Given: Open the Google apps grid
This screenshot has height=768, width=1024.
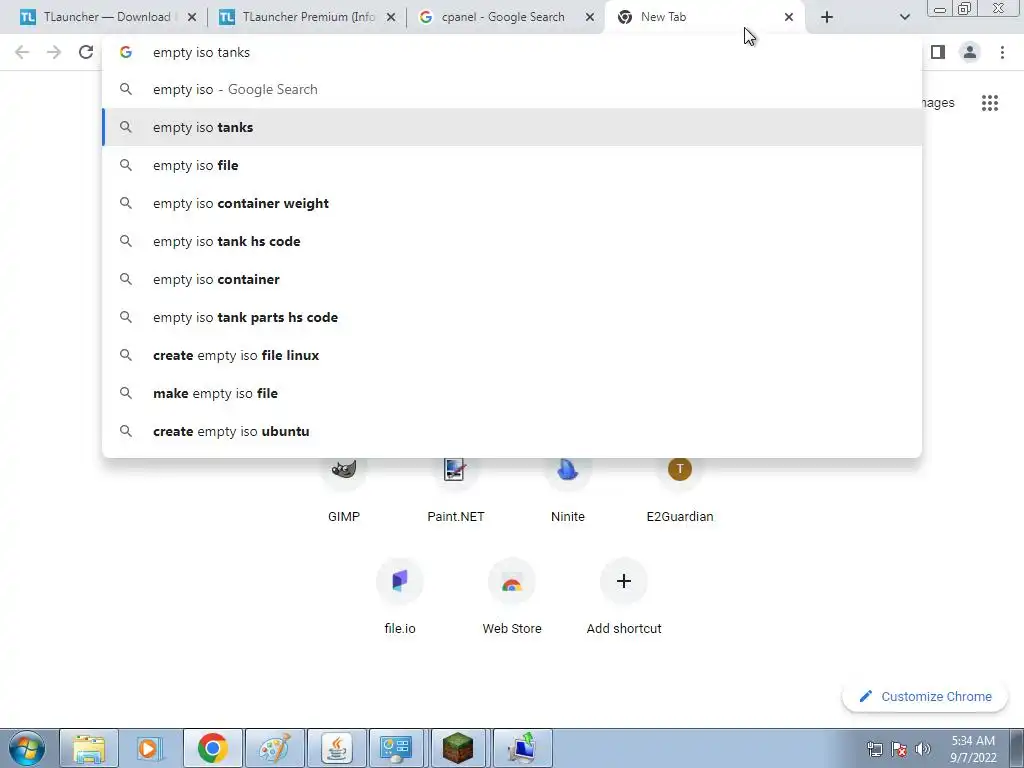Looking at the screenshot, I should pos(989,103).
